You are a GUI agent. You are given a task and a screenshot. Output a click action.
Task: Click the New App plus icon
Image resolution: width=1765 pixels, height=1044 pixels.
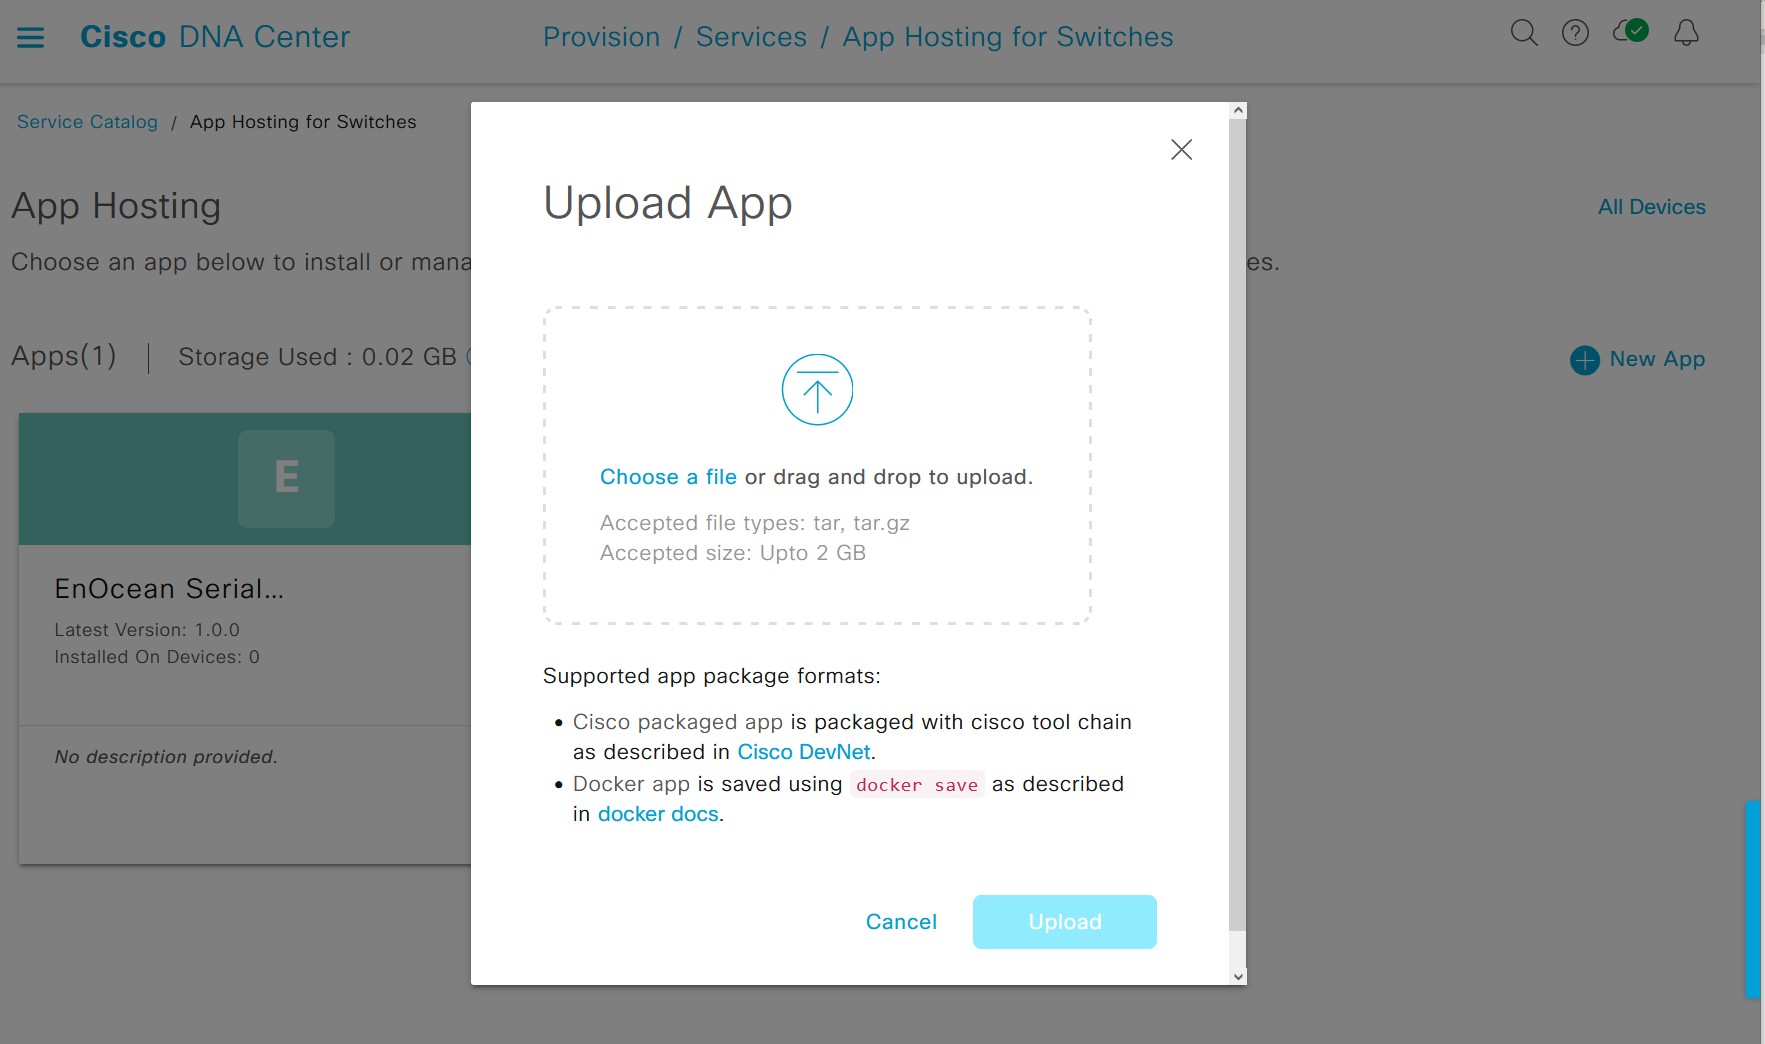pyautogui.click(x=1585, y=360)
